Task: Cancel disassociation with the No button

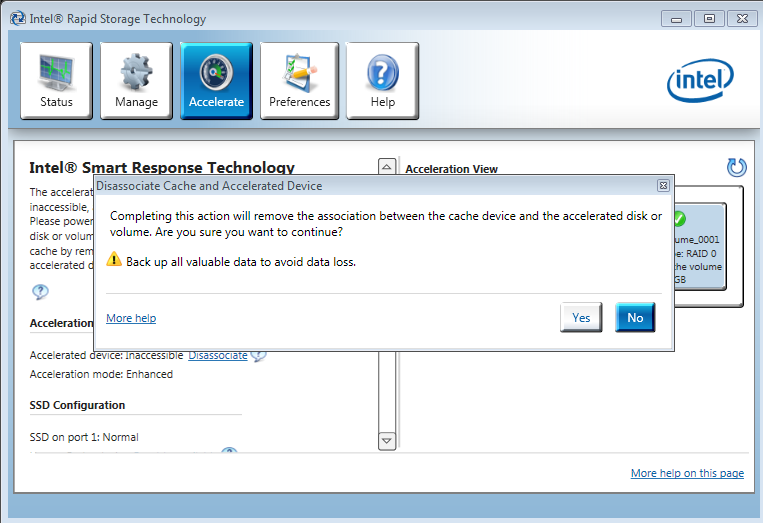Action: (x=635, y=317)
